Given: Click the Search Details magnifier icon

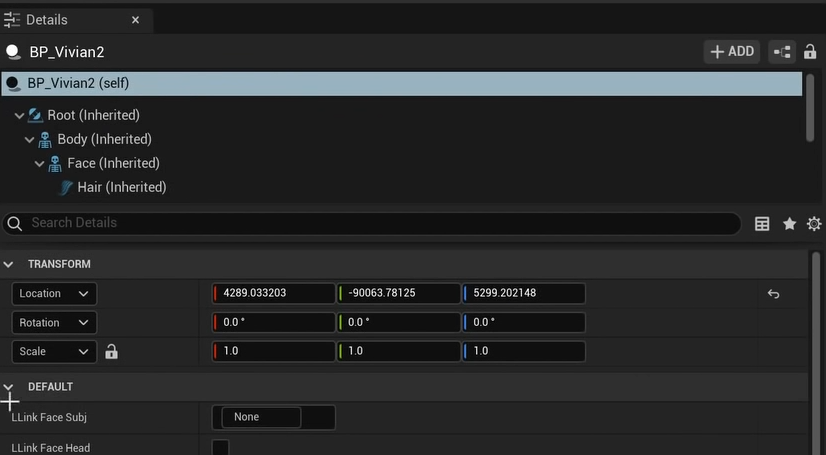Looking at the screenshot, I should (15, 224).
